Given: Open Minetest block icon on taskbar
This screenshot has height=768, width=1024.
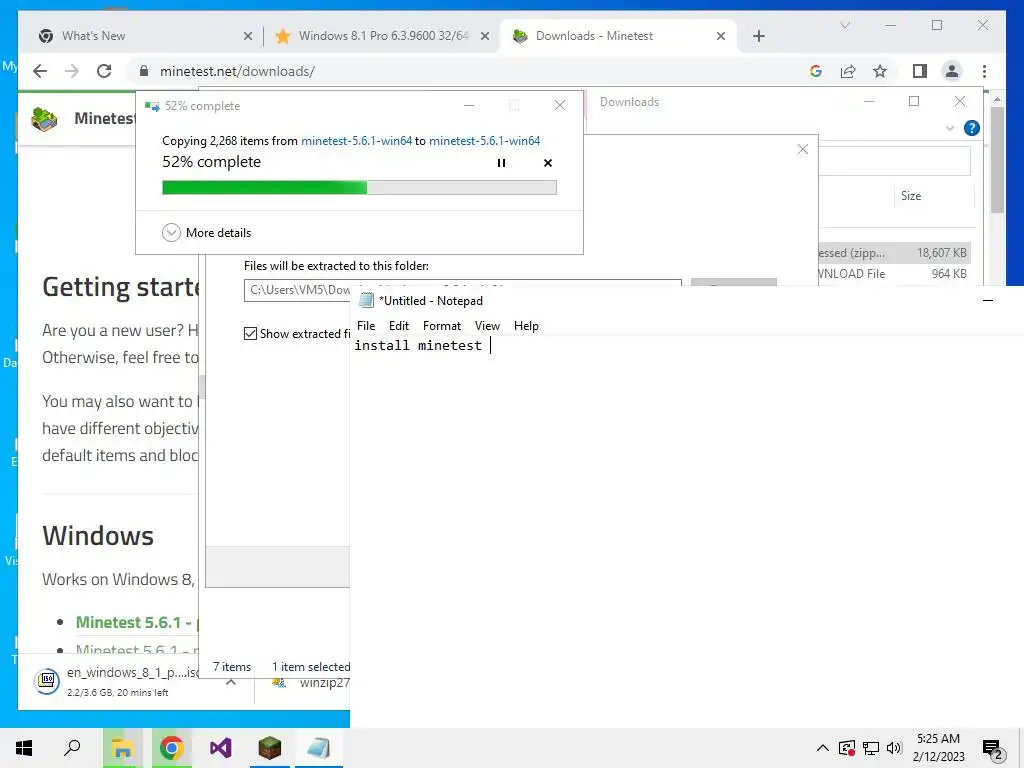Looking at the screenshot, I should point(269,748).
